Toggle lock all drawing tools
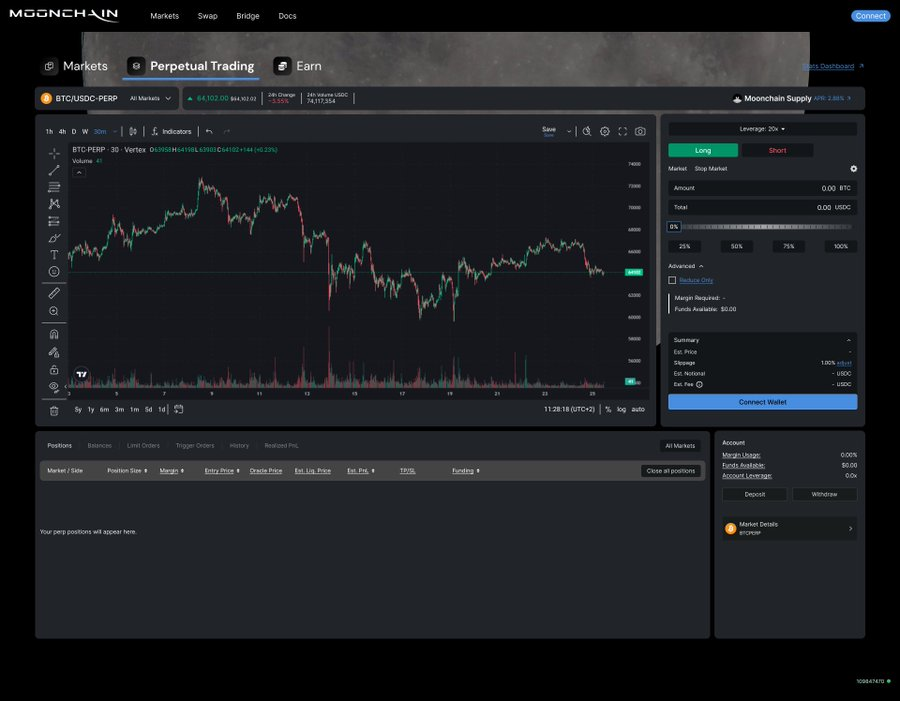The height and width of the screenshot is (701, 900). click(54, 369)
